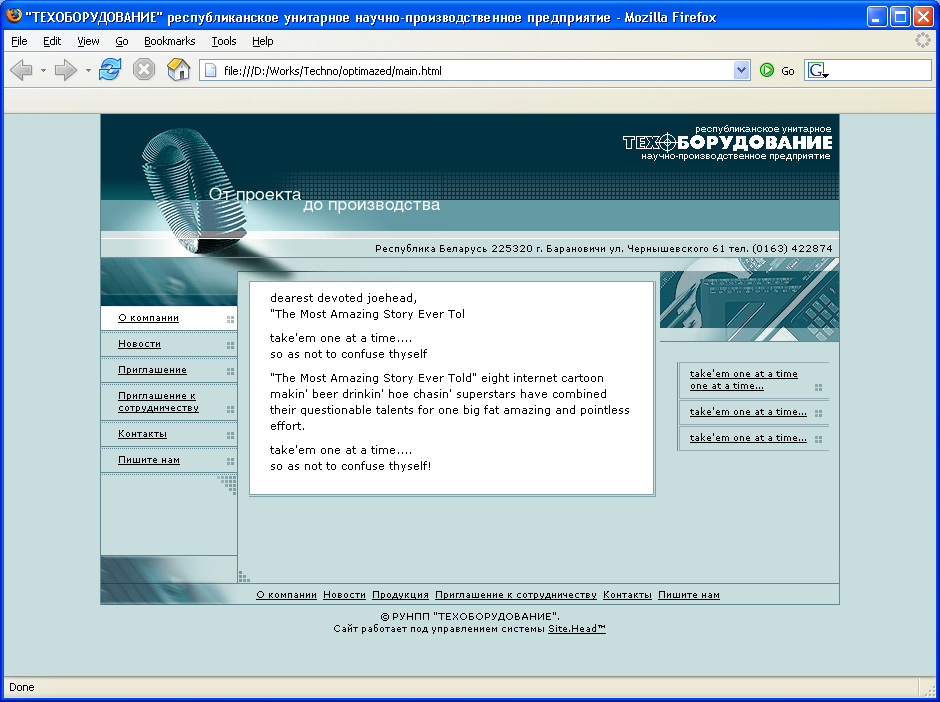Screen dimensions: 940x702
Task: Click the Google search engine icon
Action: 818,70
